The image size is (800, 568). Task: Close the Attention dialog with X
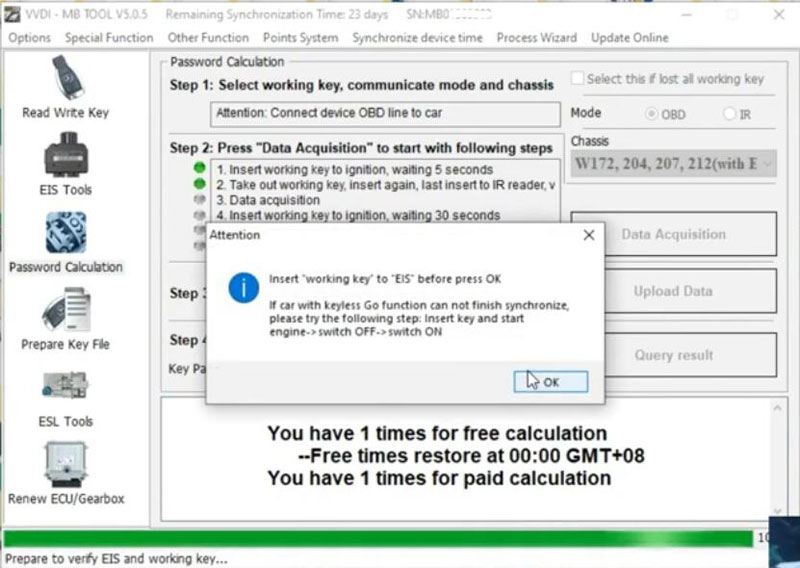click(x=589, y=235)
